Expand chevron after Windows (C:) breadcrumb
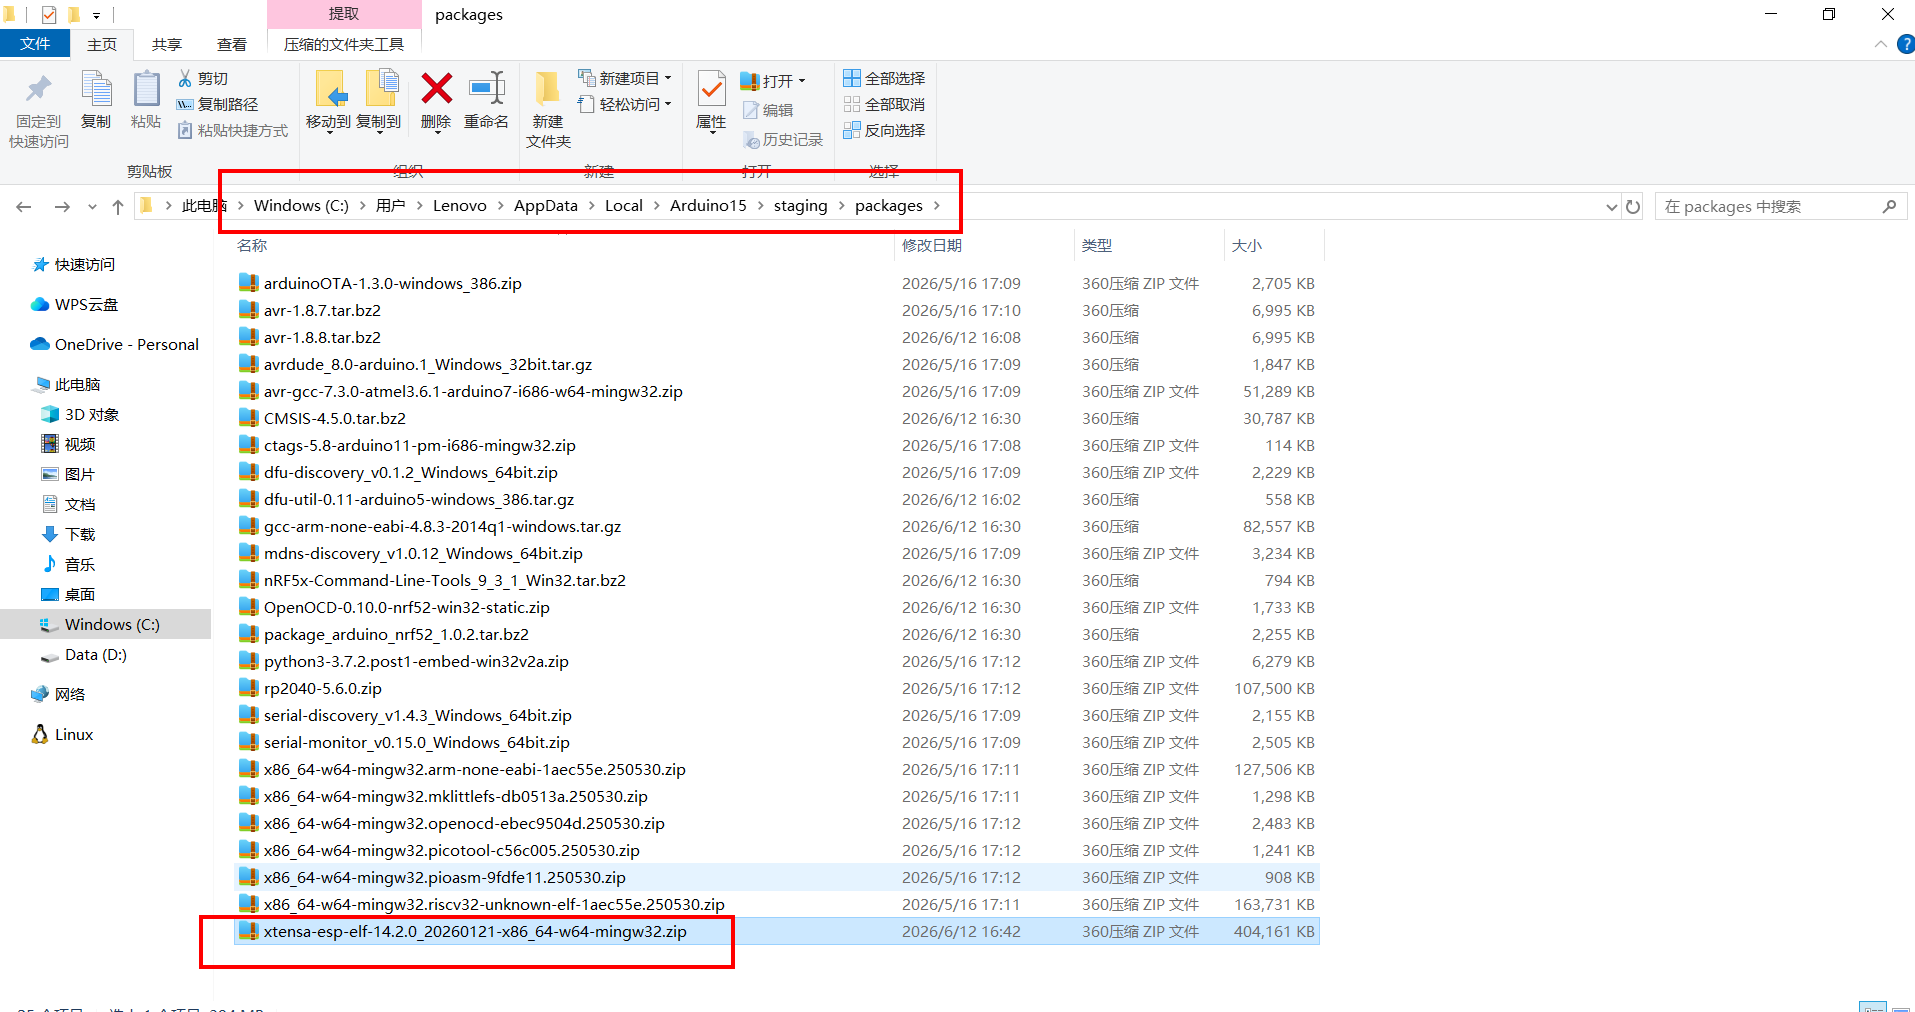Image resolution: width=1915 pixels, height=1012 pixels. click(x=362, y=205)
